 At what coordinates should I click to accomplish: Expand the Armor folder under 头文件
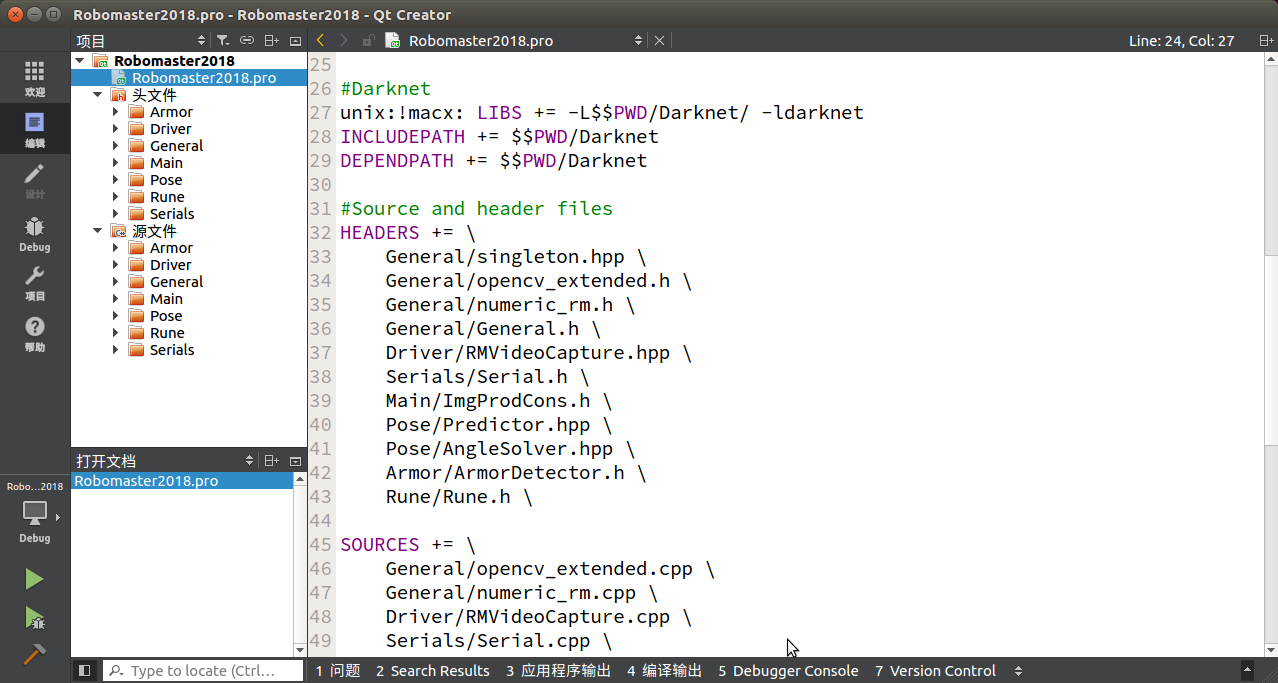pyautogui.click(x=116, y=112)
